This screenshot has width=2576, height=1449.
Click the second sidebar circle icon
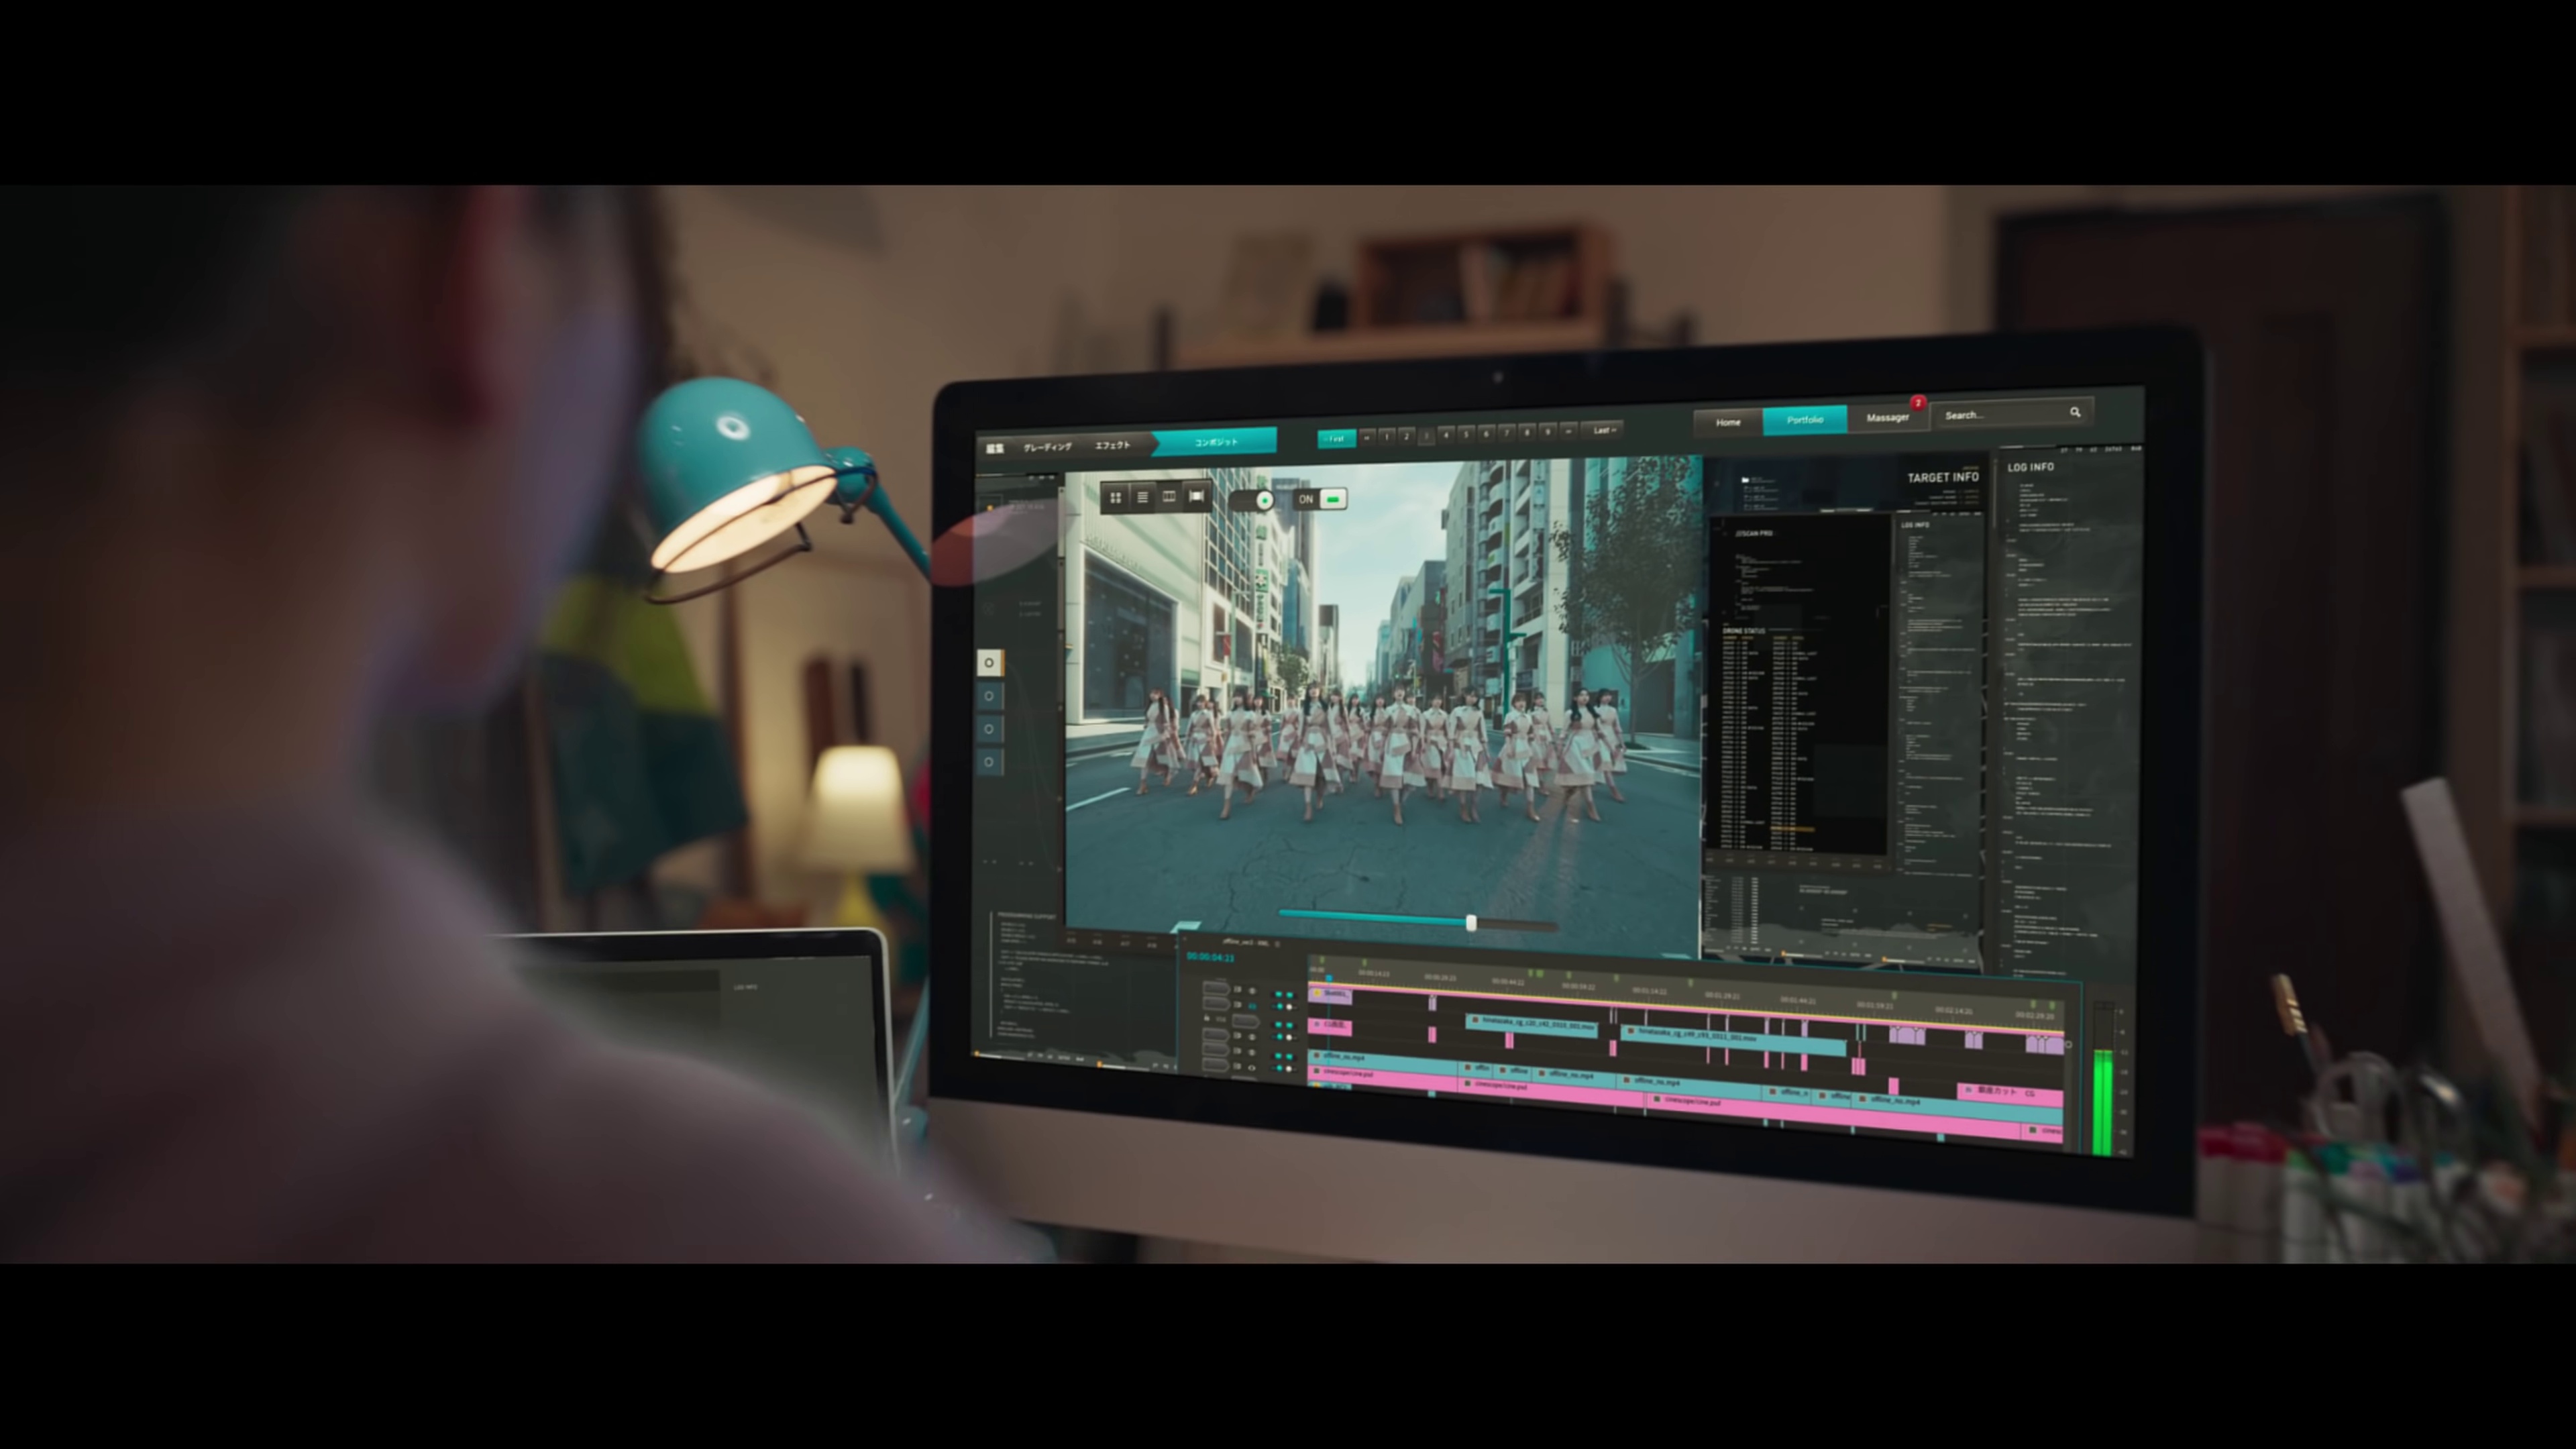(x=989, y=696)
